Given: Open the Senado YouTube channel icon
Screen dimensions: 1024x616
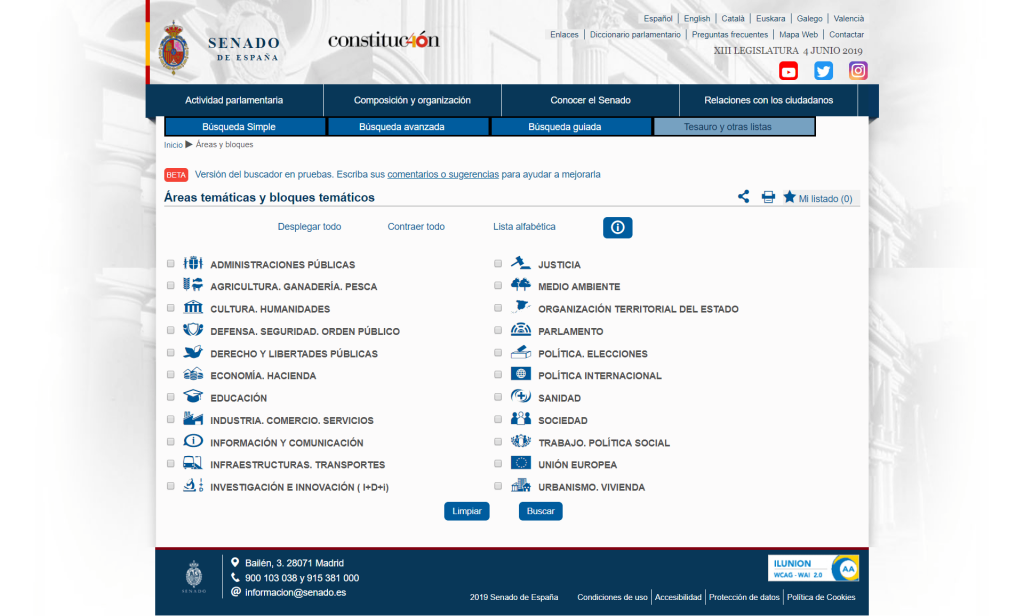Looking at the screenshot, I should (x=789, y=71).
